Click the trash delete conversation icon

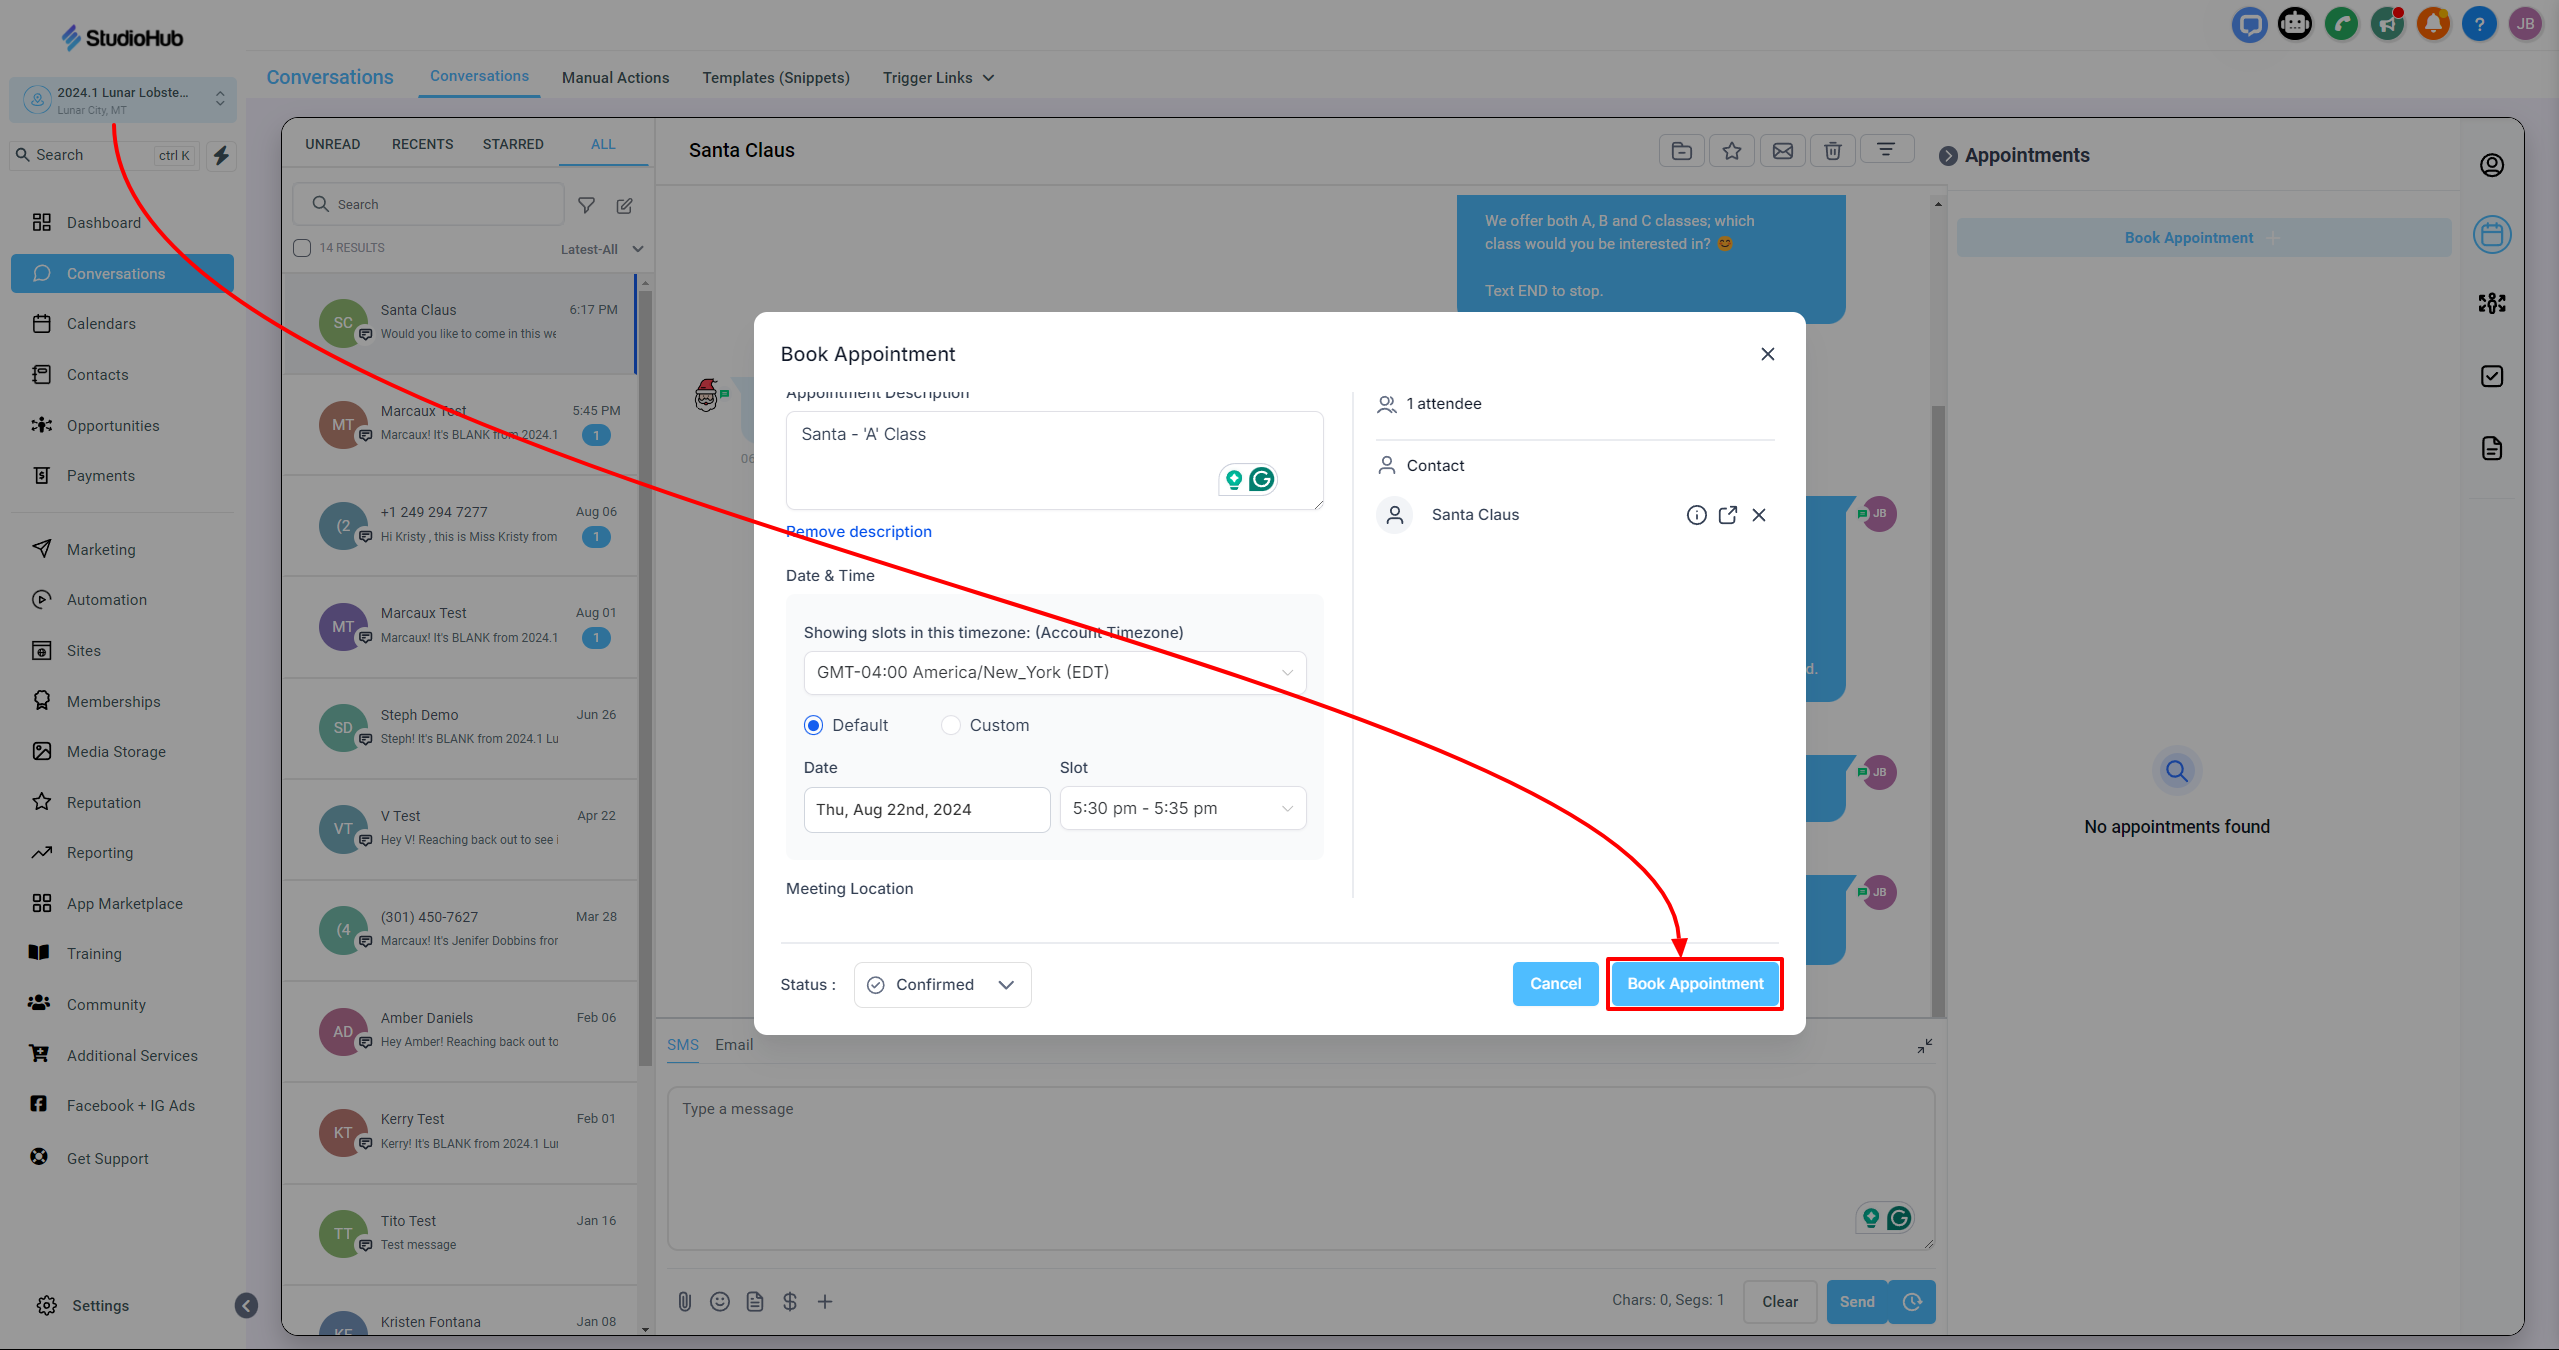[x=1832, y=151]
